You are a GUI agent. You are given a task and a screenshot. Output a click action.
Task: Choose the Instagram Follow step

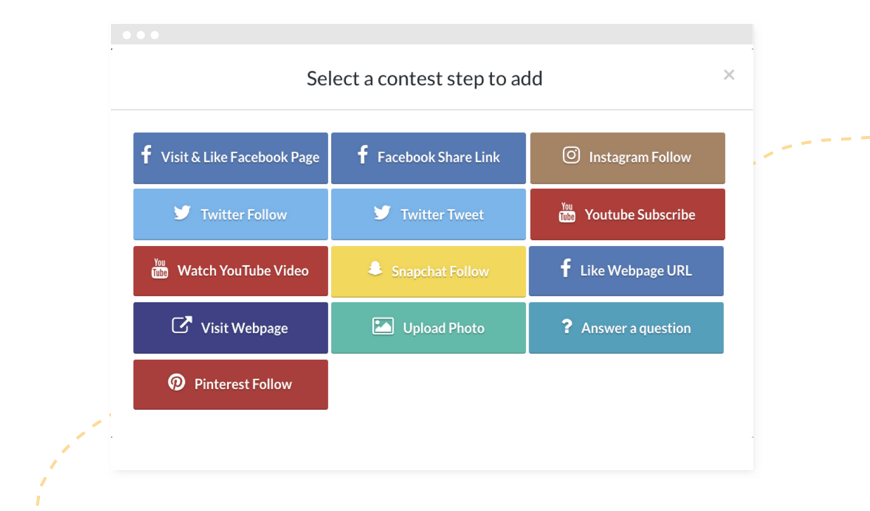pyautogui.click(x=628, y=158)
